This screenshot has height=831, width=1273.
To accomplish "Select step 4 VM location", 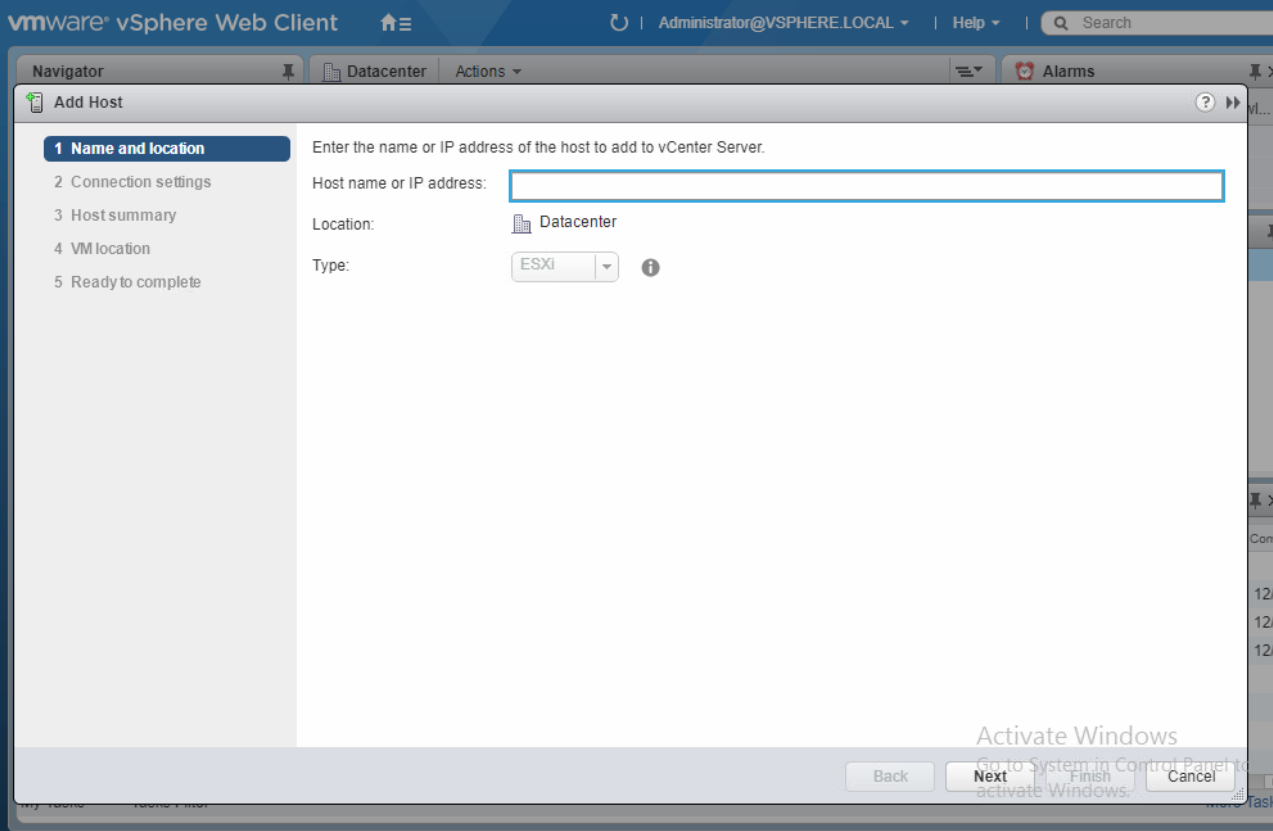I will (102, 248).
